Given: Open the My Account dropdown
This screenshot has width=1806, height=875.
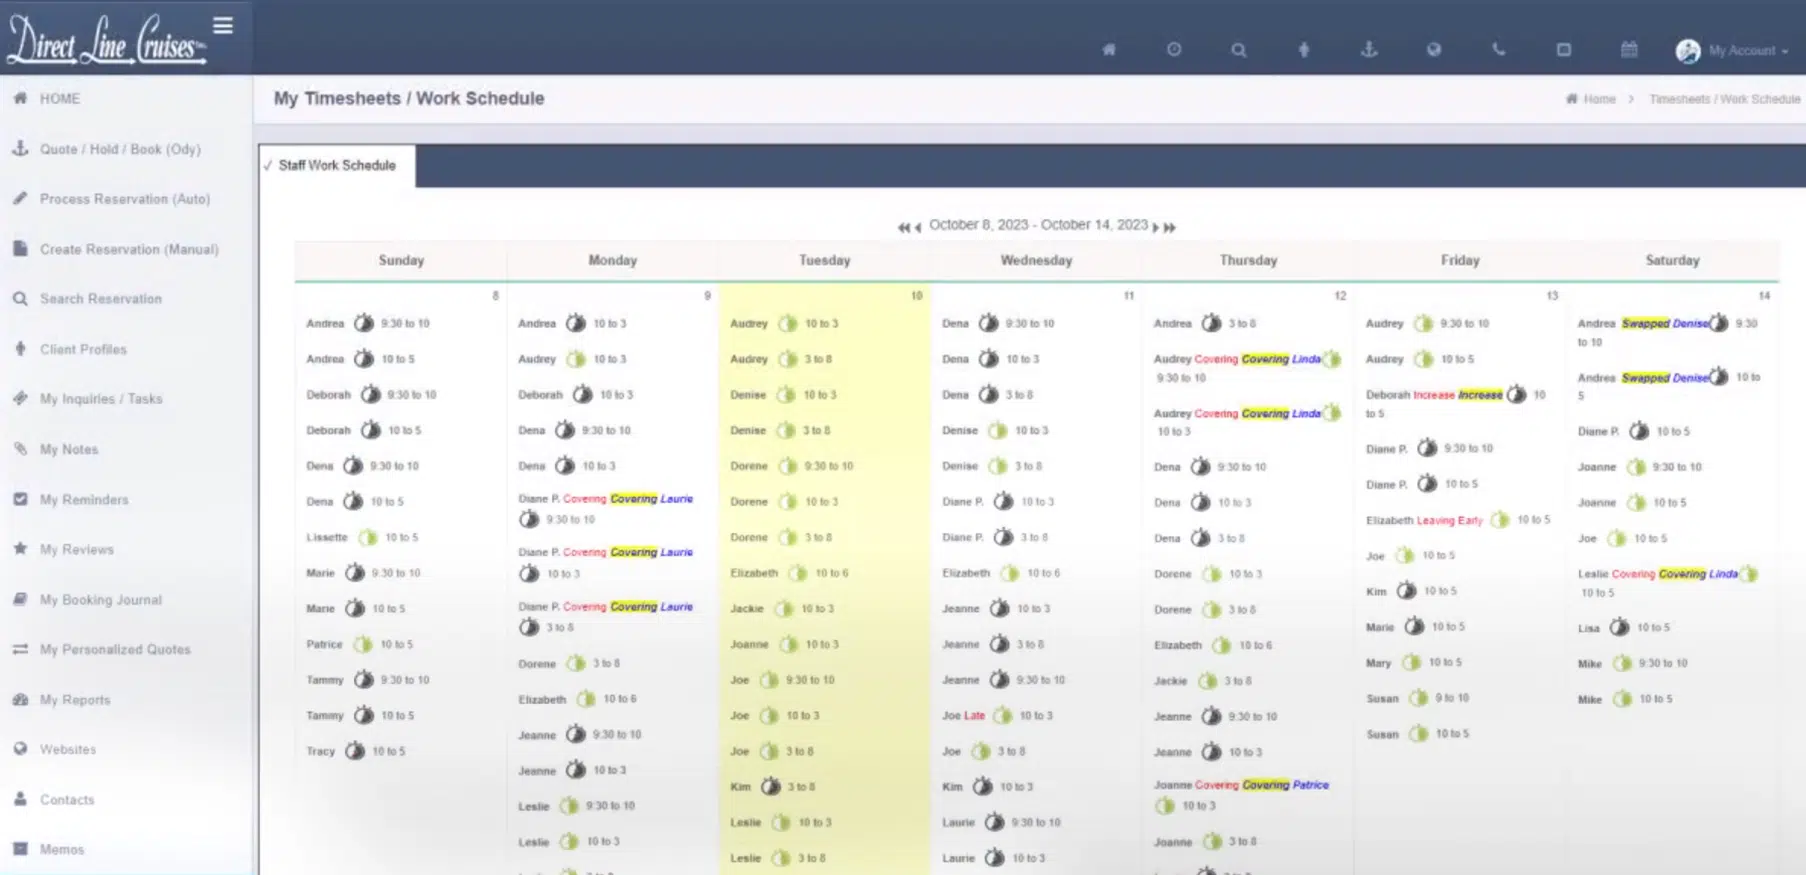Looking at the screenshot, I should coord(1733,51).
